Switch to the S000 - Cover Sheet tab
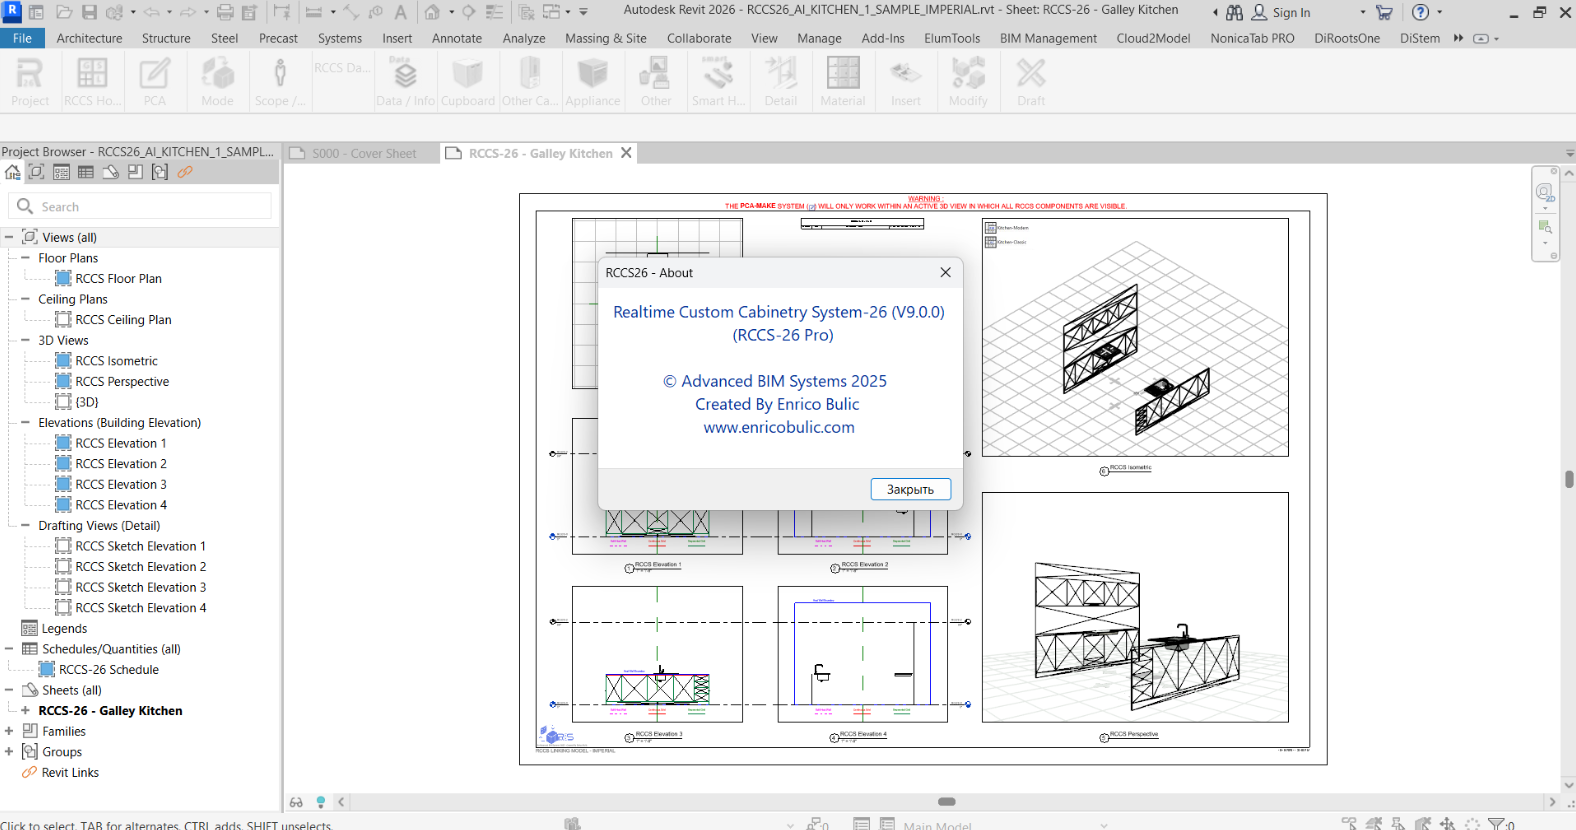This screenshot has height=830, width=1576. click(363, 154)
